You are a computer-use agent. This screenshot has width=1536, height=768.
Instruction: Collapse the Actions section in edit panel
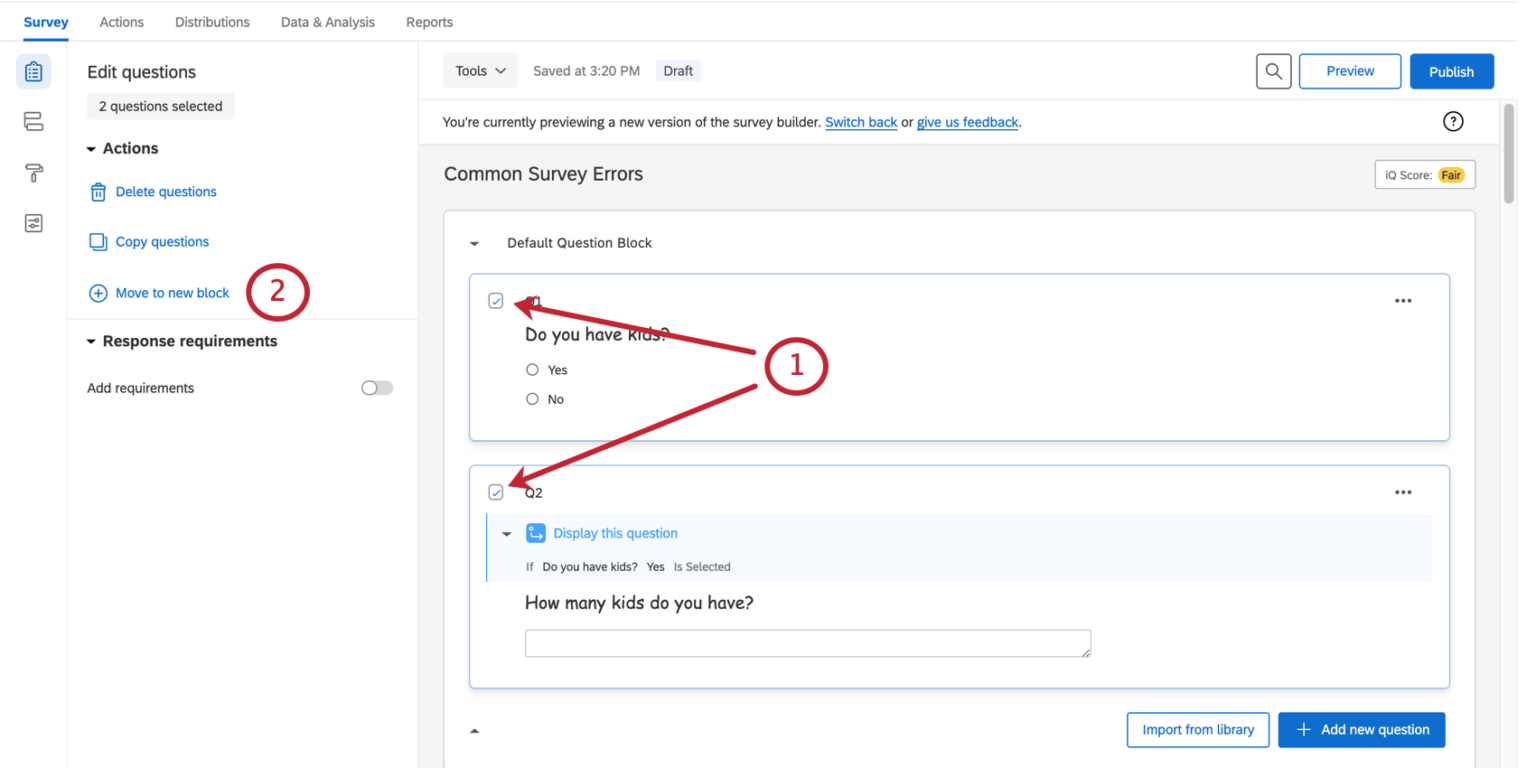click(91, 148)
